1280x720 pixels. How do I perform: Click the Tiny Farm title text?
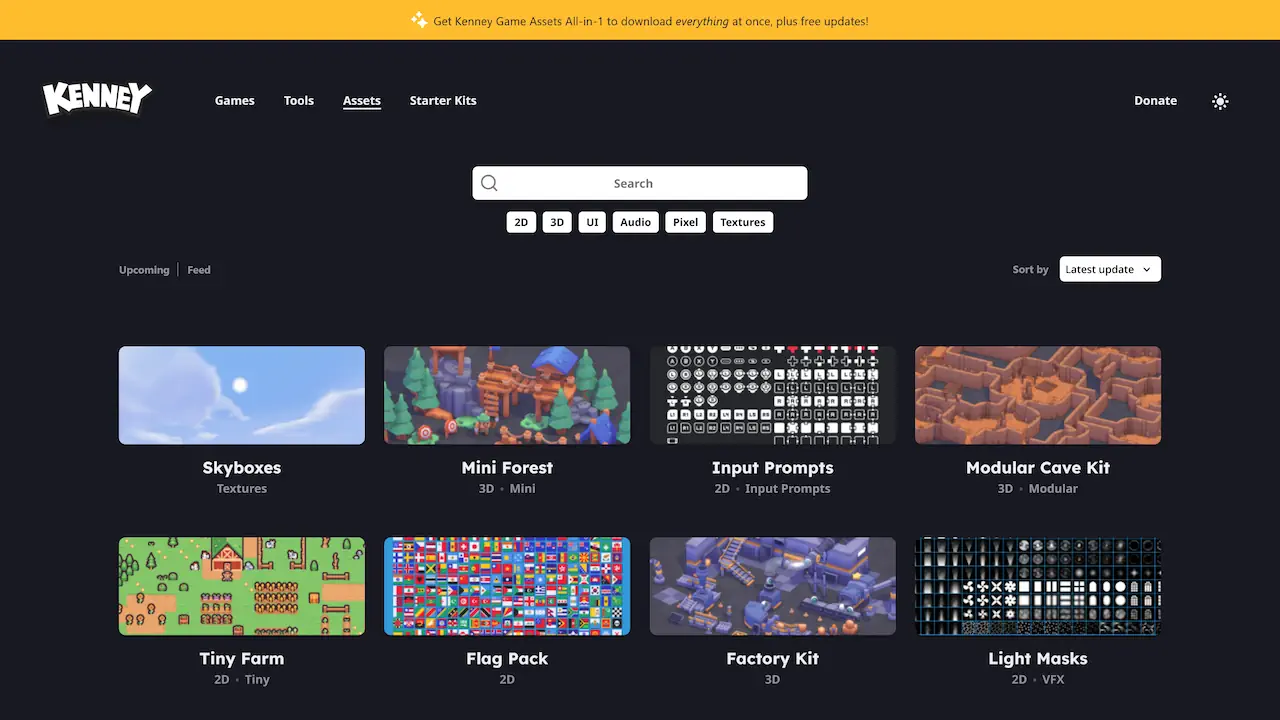[x=242, y=658]
